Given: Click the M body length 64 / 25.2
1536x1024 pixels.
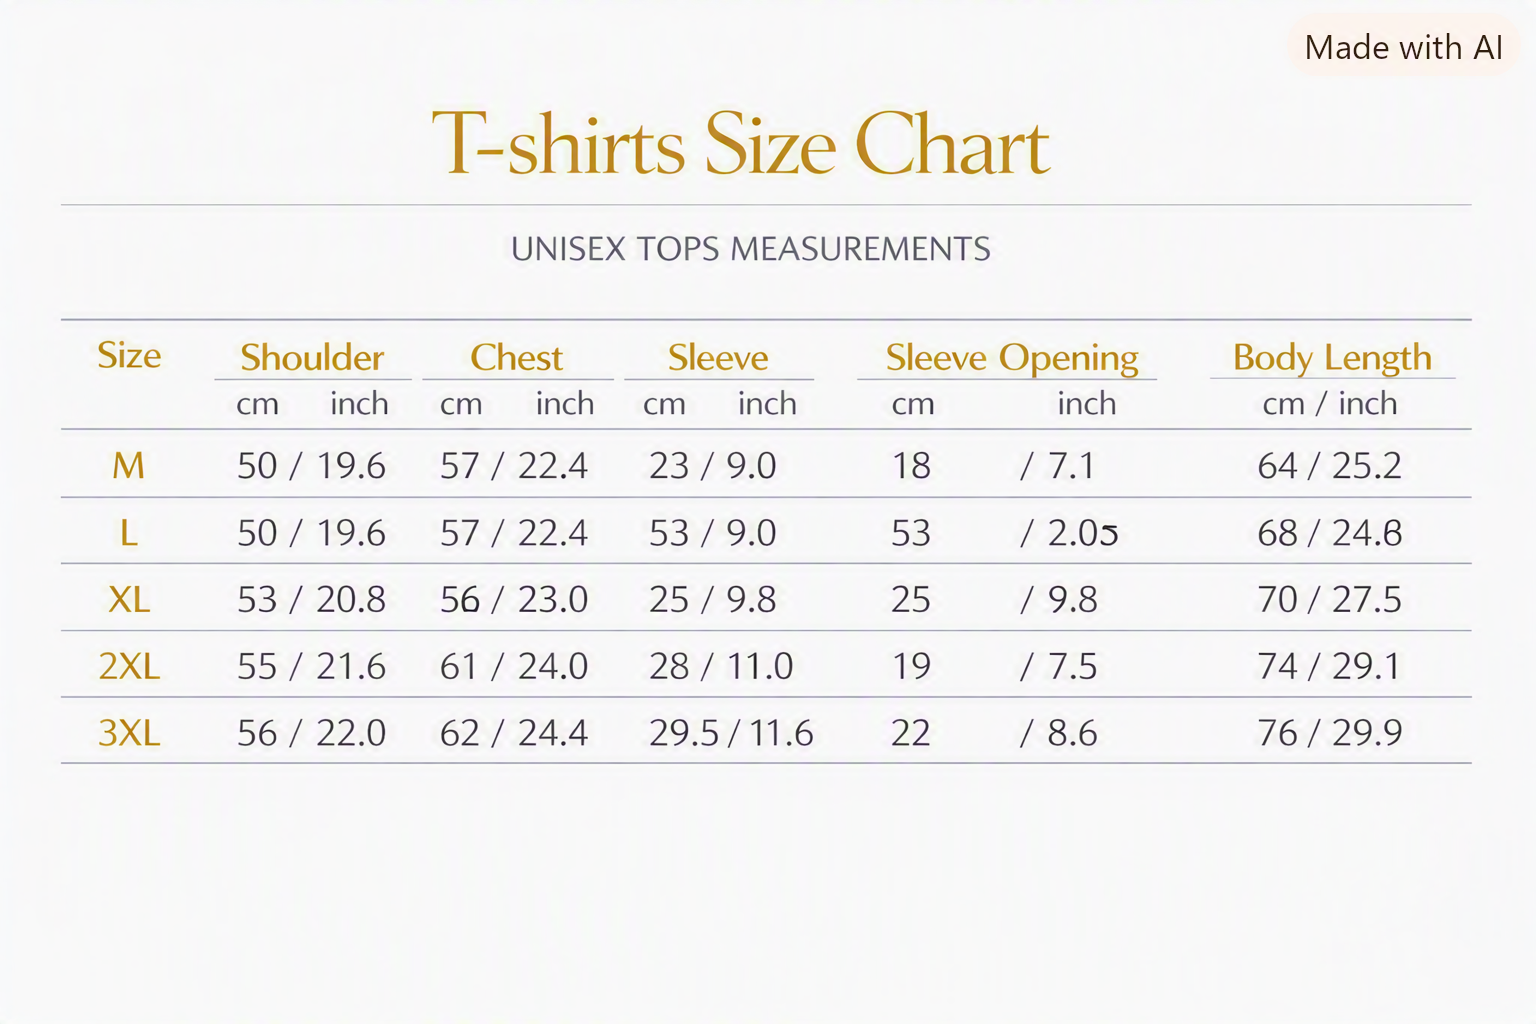Looking at the screenshot, I should [1329, 465].
